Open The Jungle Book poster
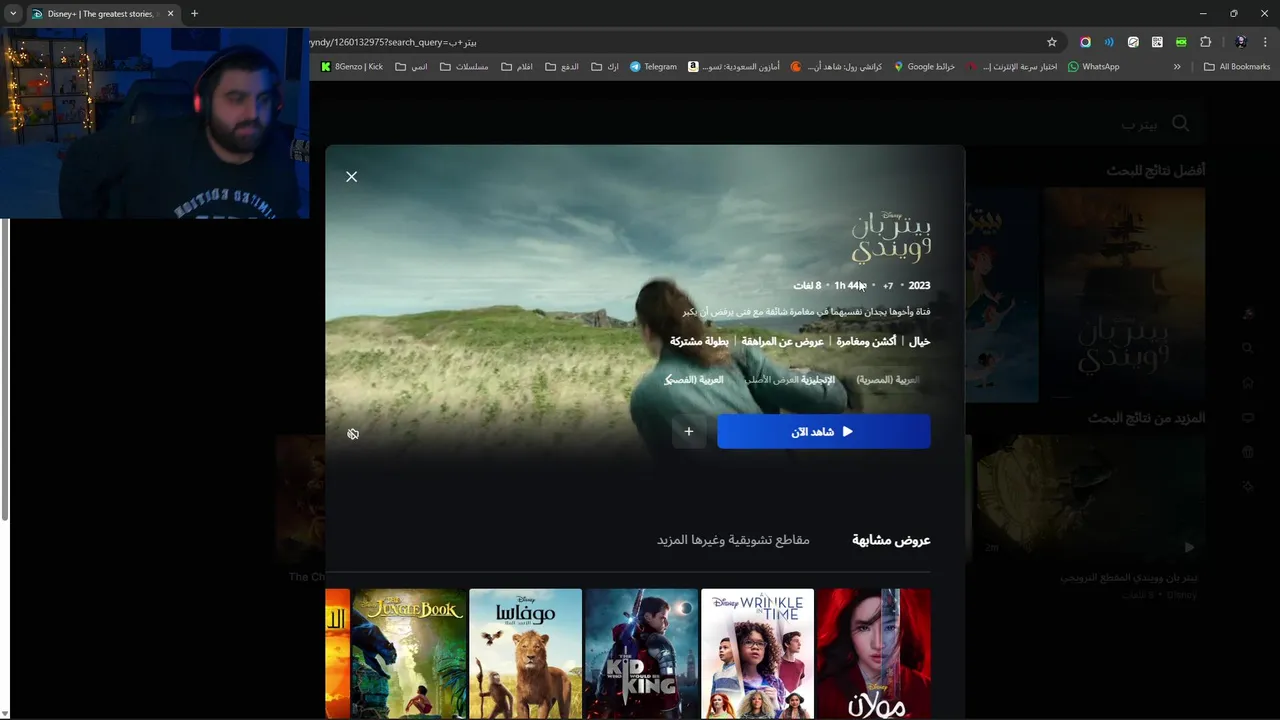Viewport: 1280px width, 720px height. 409,653
